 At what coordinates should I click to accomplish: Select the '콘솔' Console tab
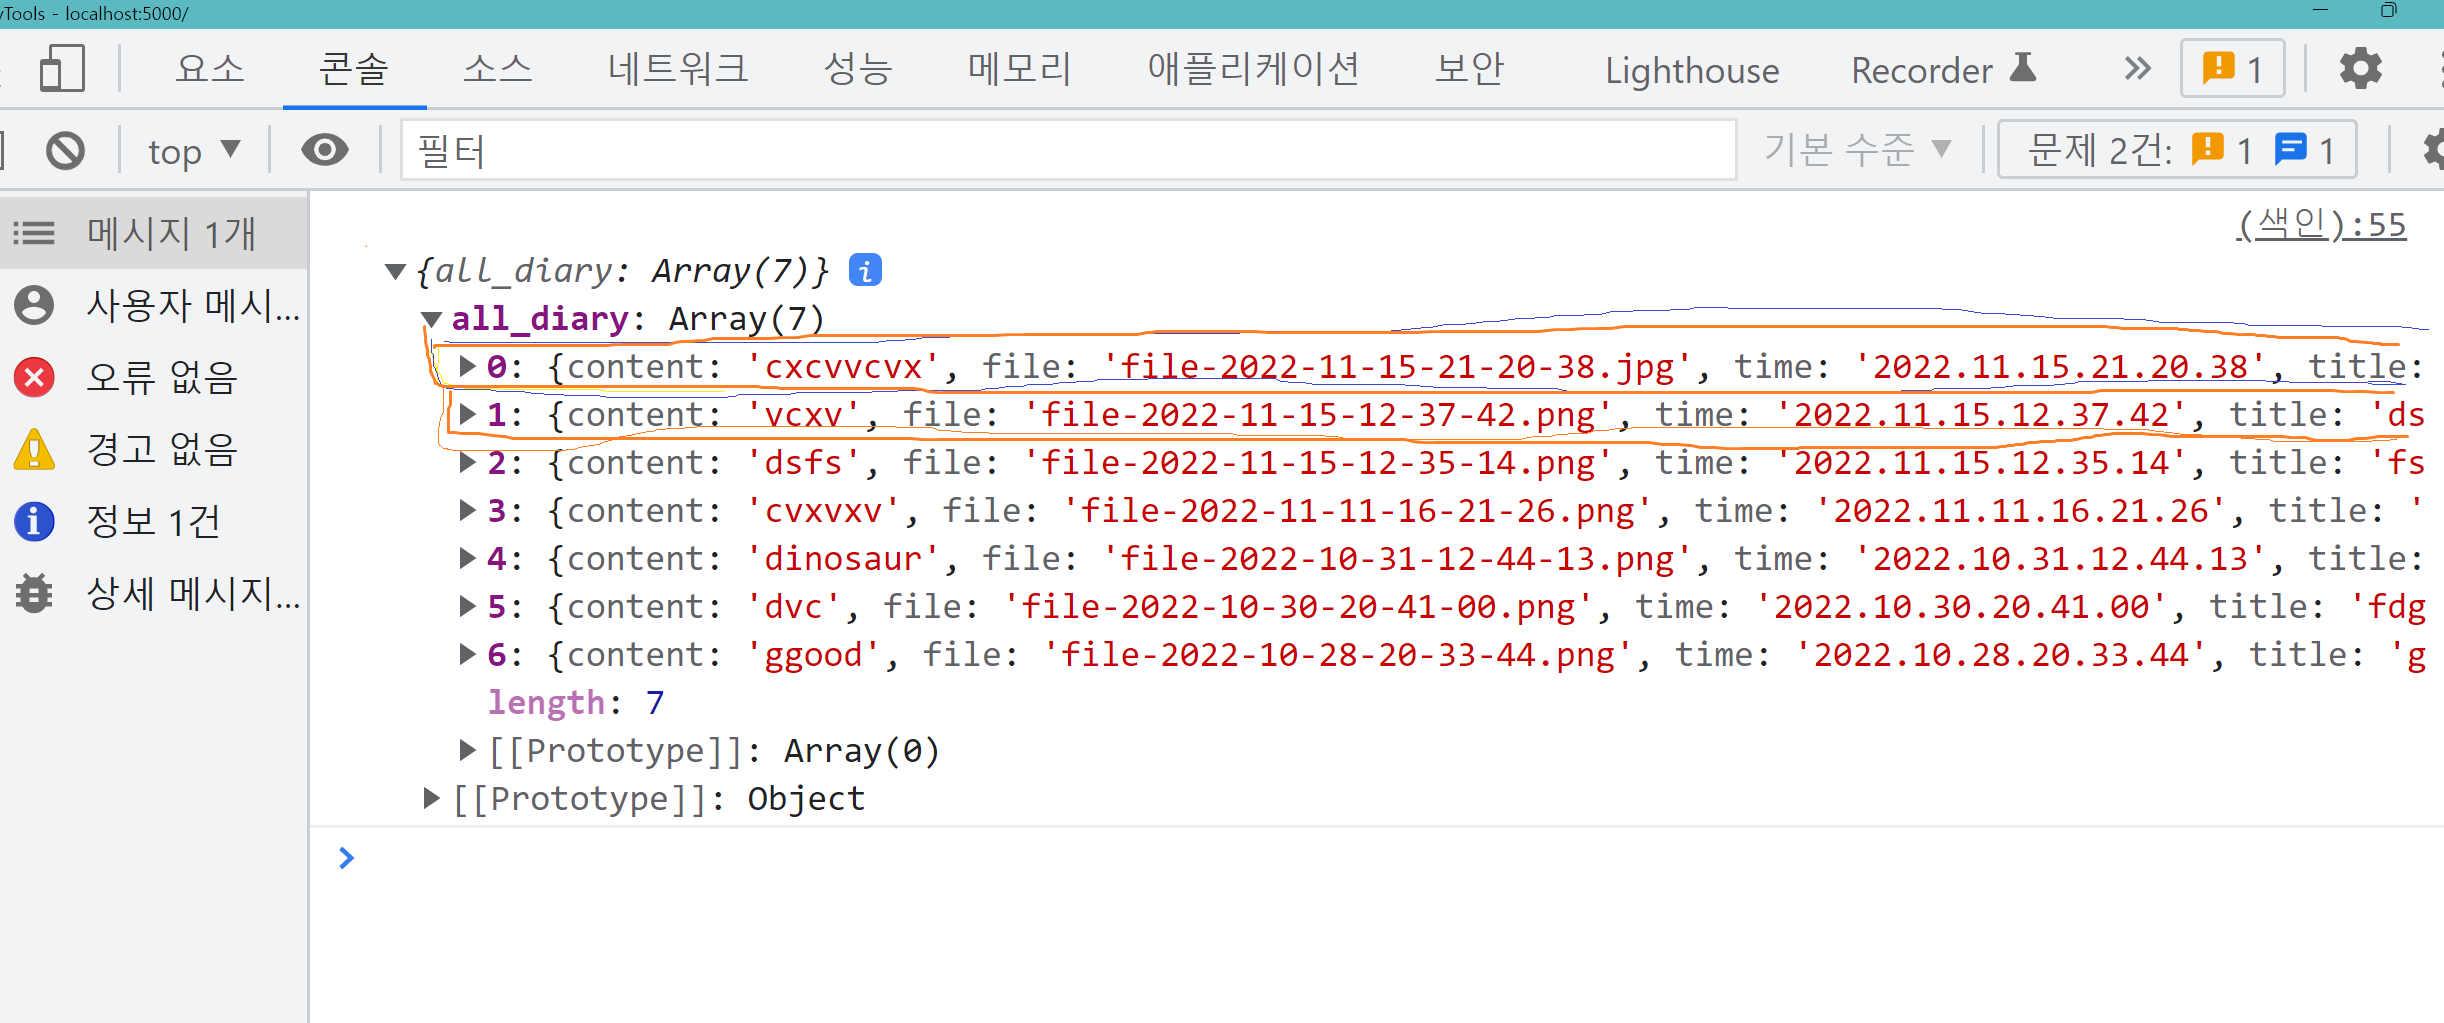pyautogui.click(x=354, y=69)
